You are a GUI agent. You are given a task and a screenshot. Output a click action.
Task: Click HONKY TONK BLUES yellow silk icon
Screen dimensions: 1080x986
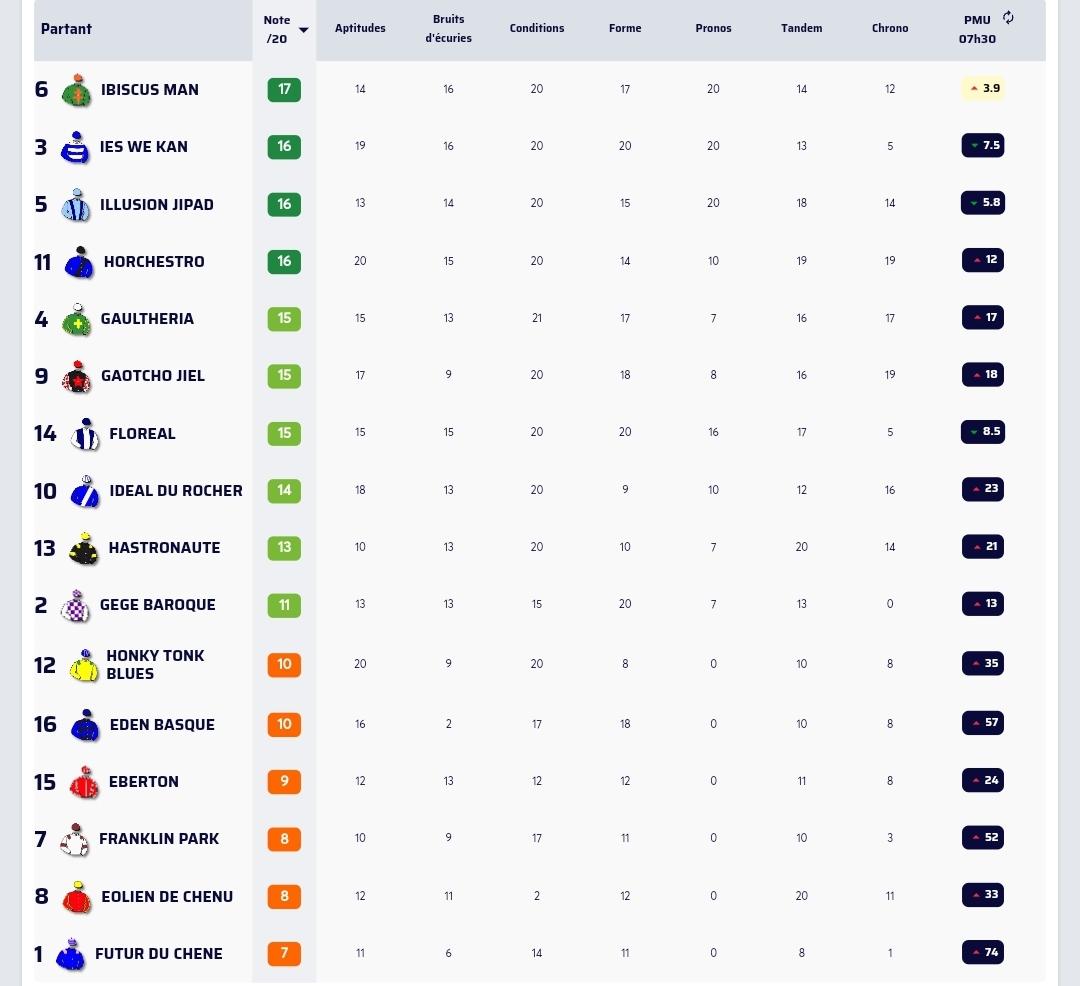[84, 665]
